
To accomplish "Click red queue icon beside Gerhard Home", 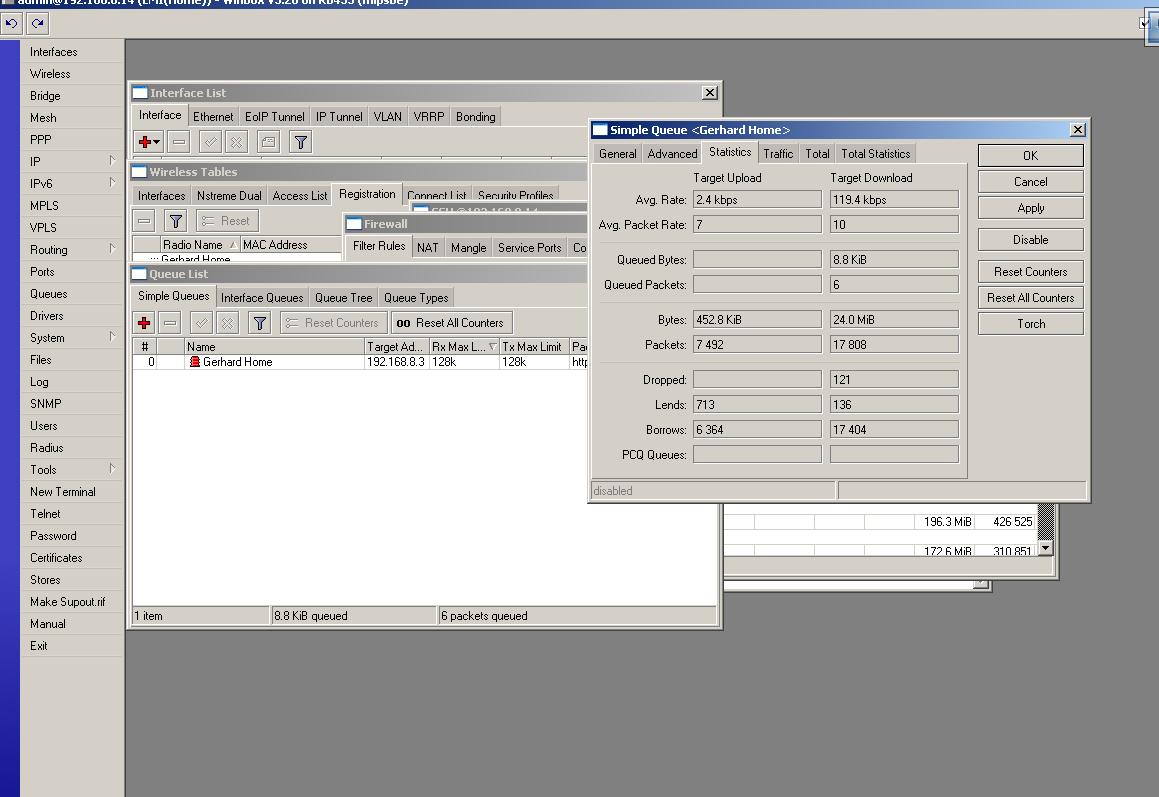I will pos(195,362).
